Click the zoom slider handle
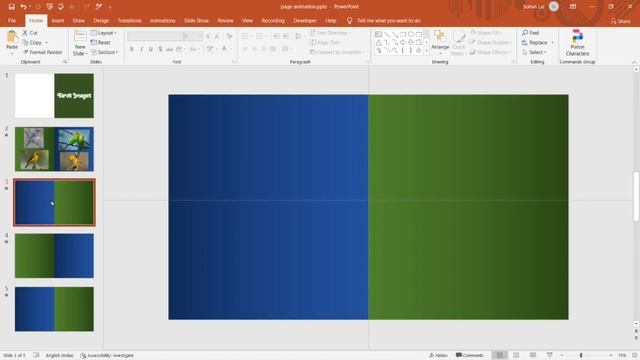640x360 pixels. (581, 356)
